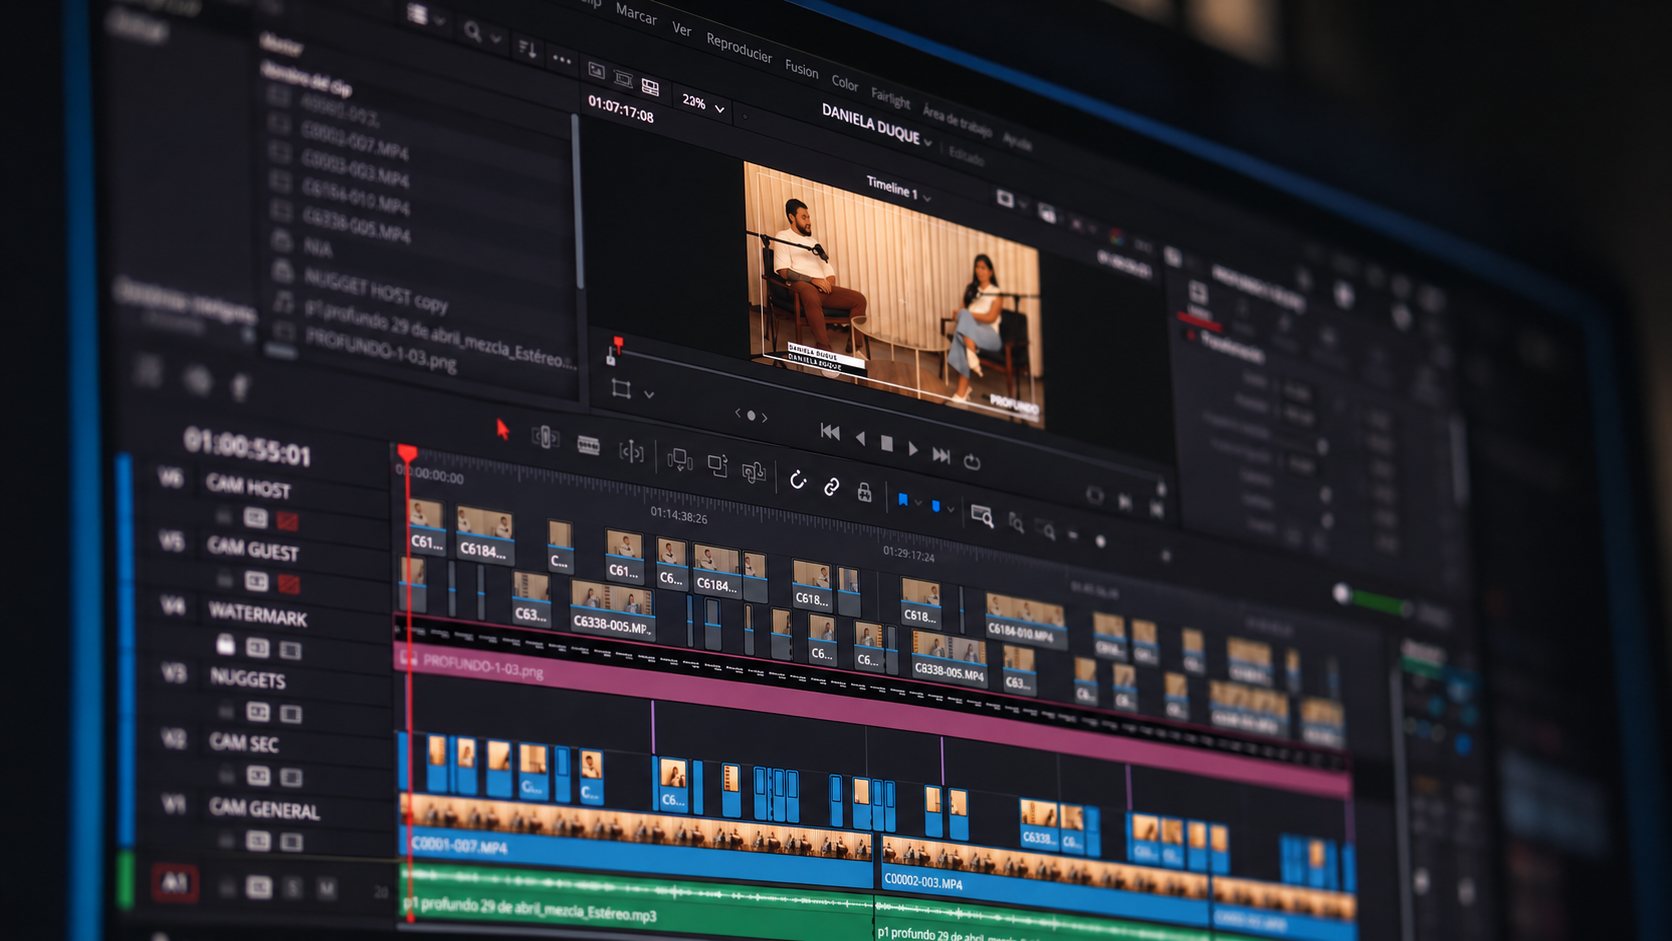Add a blue marker to timeline
1672x941 pixels.
click(x=936, y=507)
